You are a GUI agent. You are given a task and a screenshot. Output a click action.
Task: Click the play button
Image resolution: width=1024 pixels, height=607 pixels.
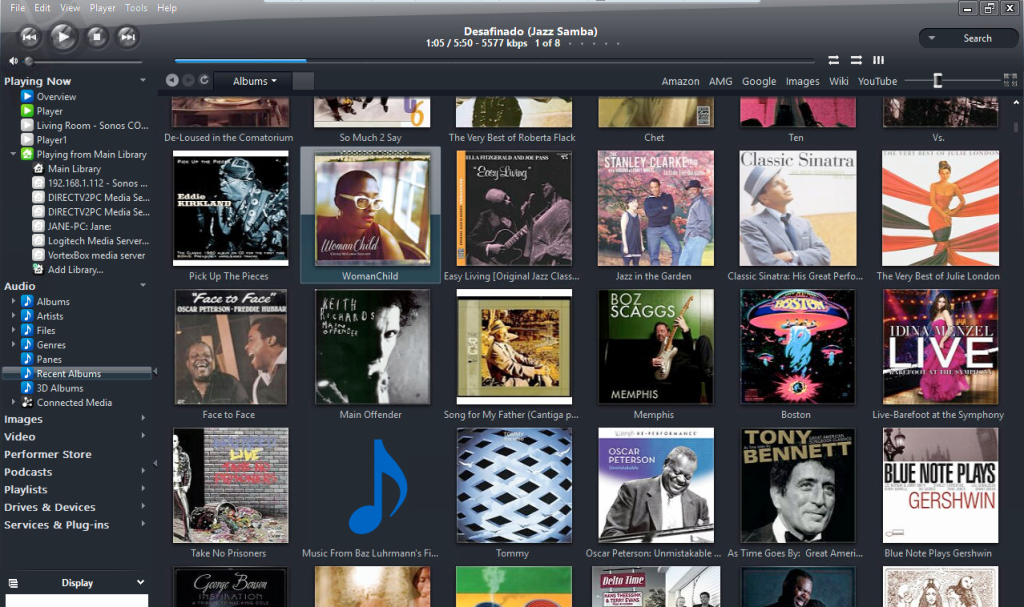pos(63,37)
